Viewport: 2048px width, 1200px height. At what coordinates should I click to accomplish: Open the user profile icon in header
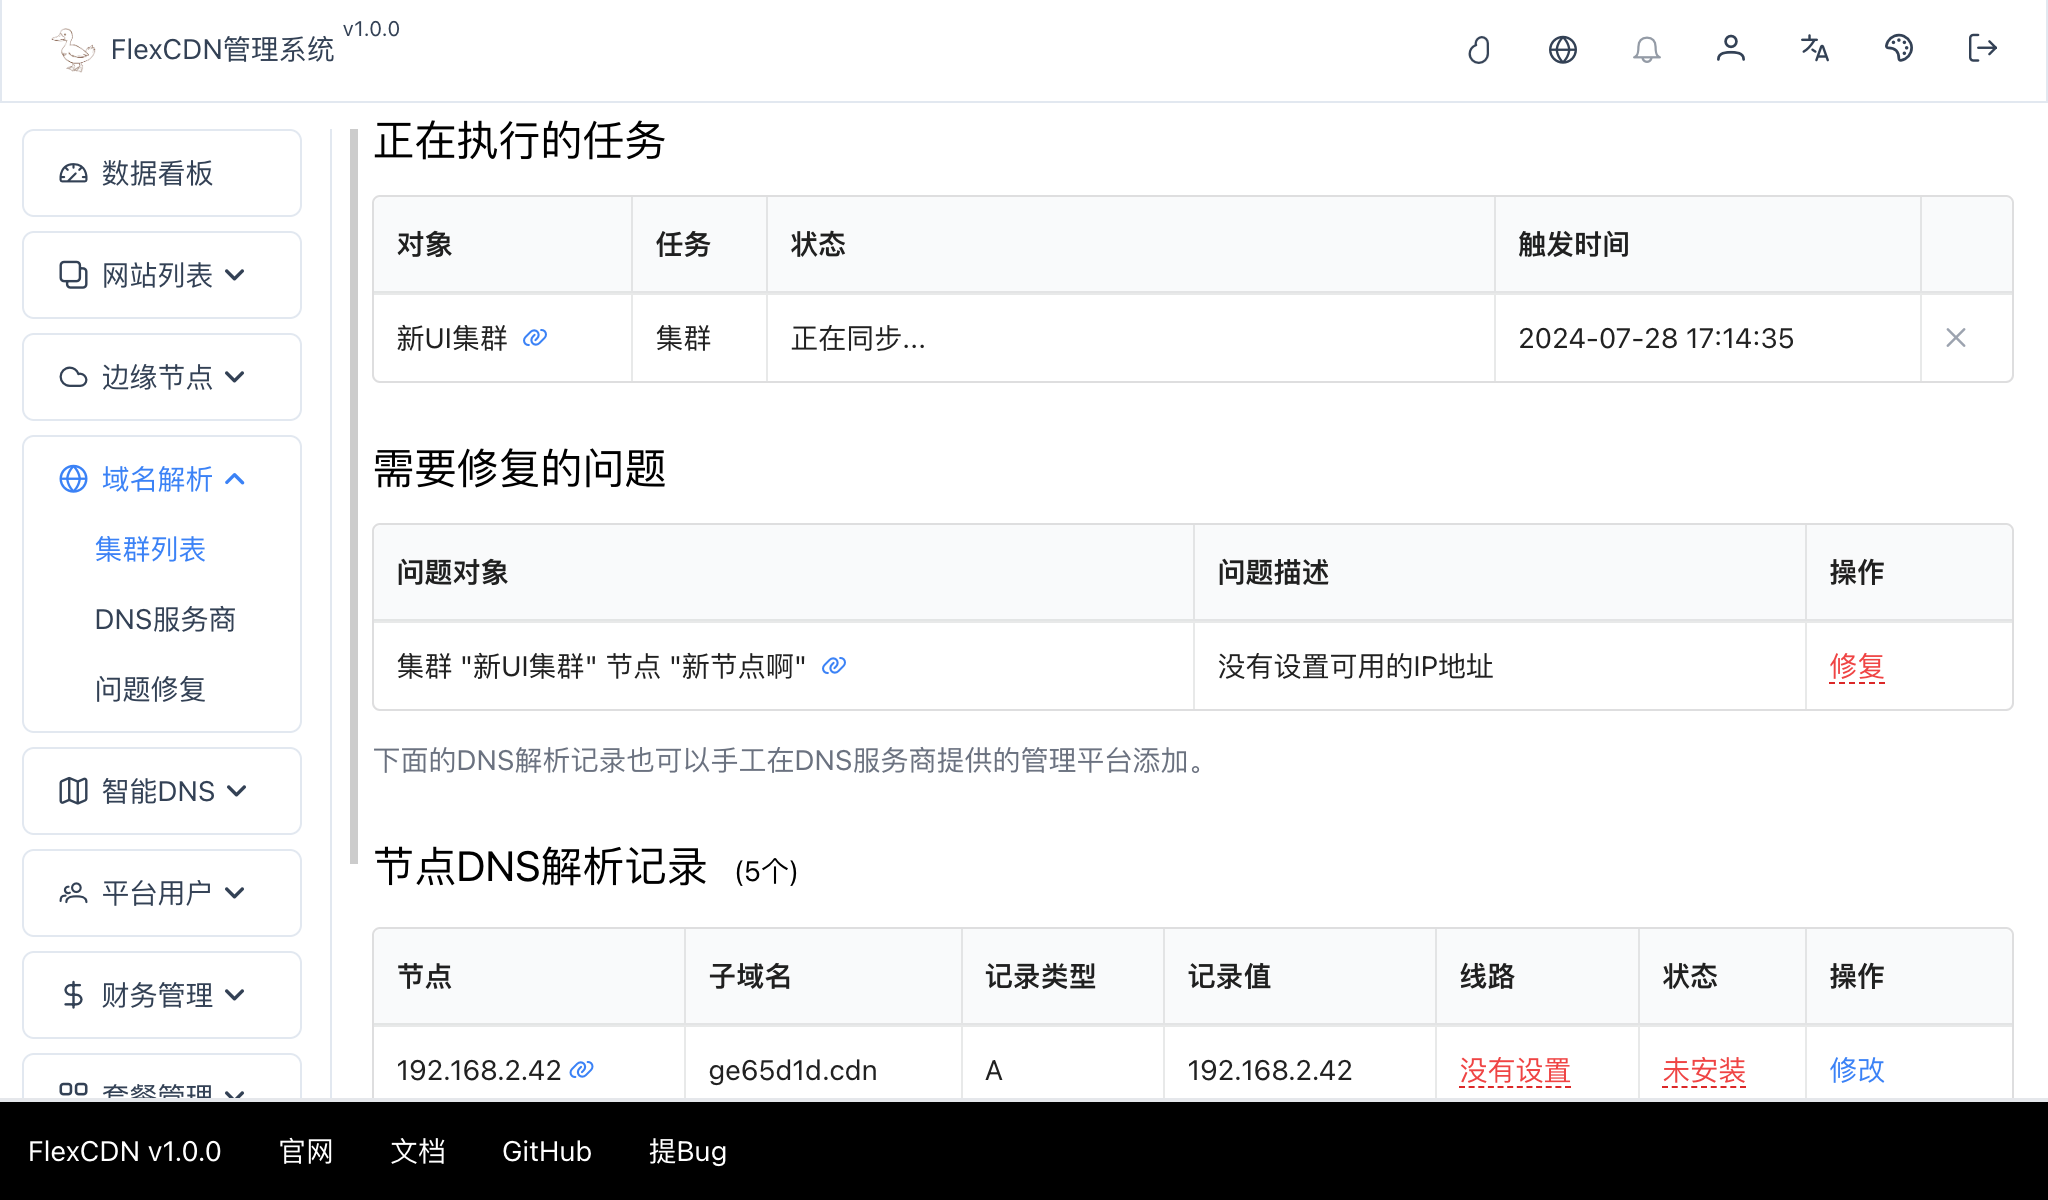point(1731,49)
